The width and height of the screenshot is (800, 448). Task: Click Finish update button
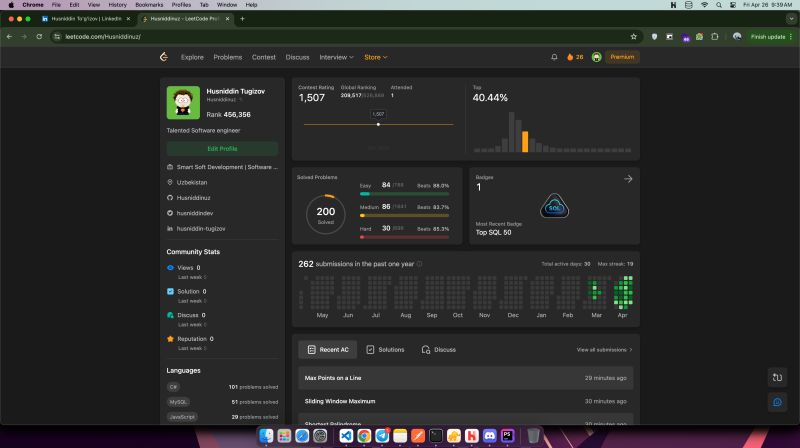pos(768,37)
